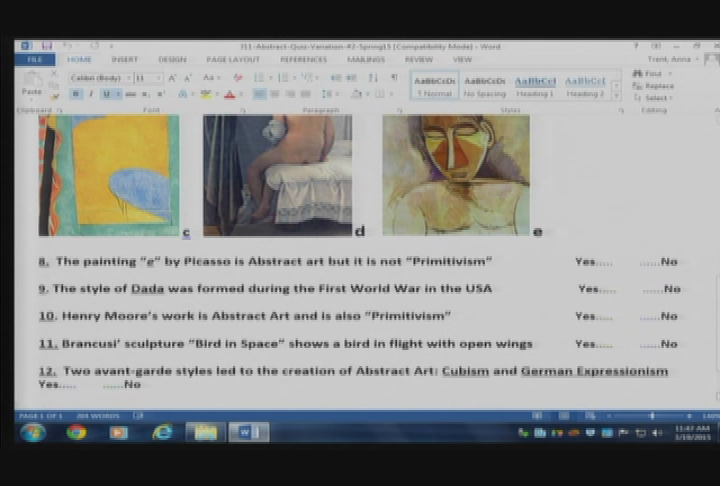
Task: Click the Format Painter brush icon
Action: tap(55, 97)
